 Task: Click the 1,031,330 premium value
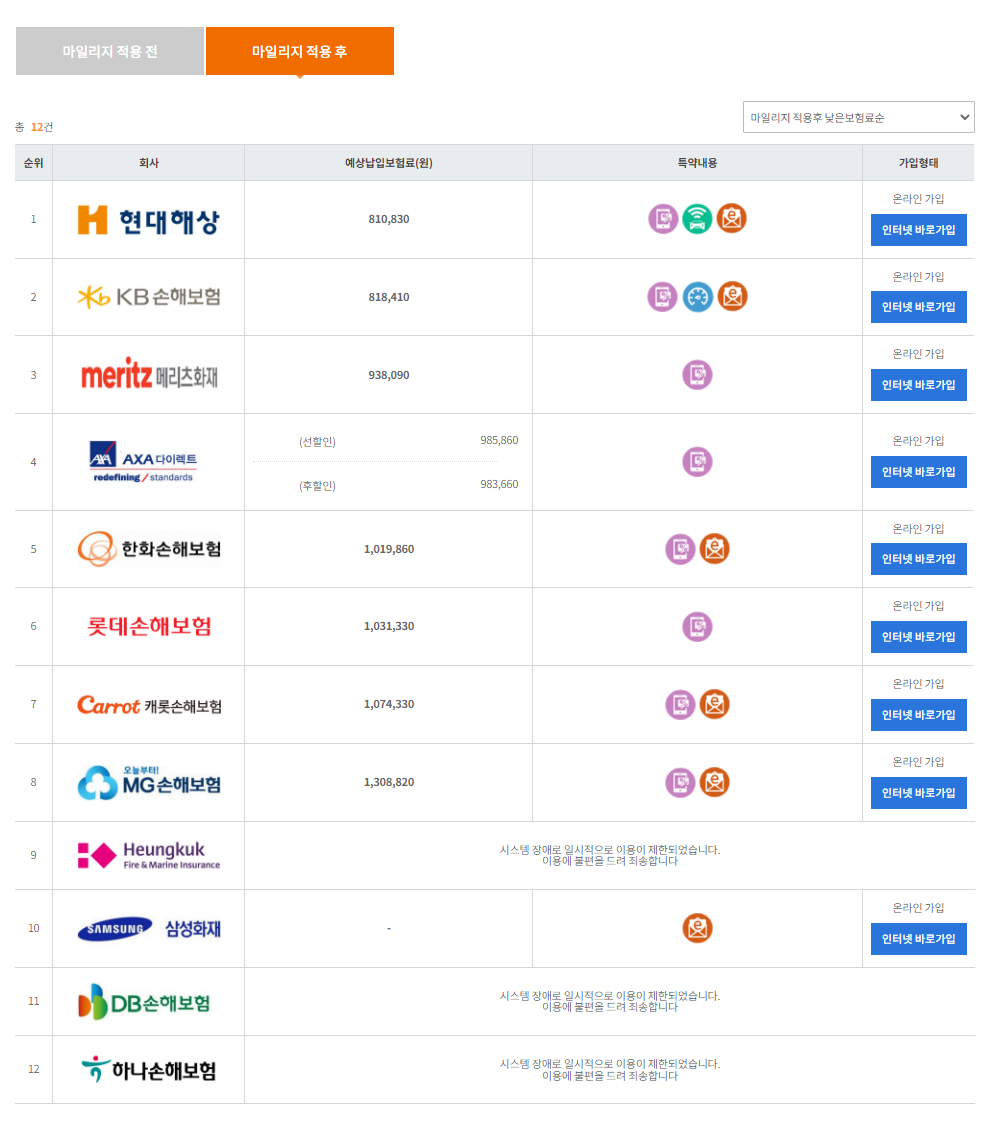click(x=389, y=626)
